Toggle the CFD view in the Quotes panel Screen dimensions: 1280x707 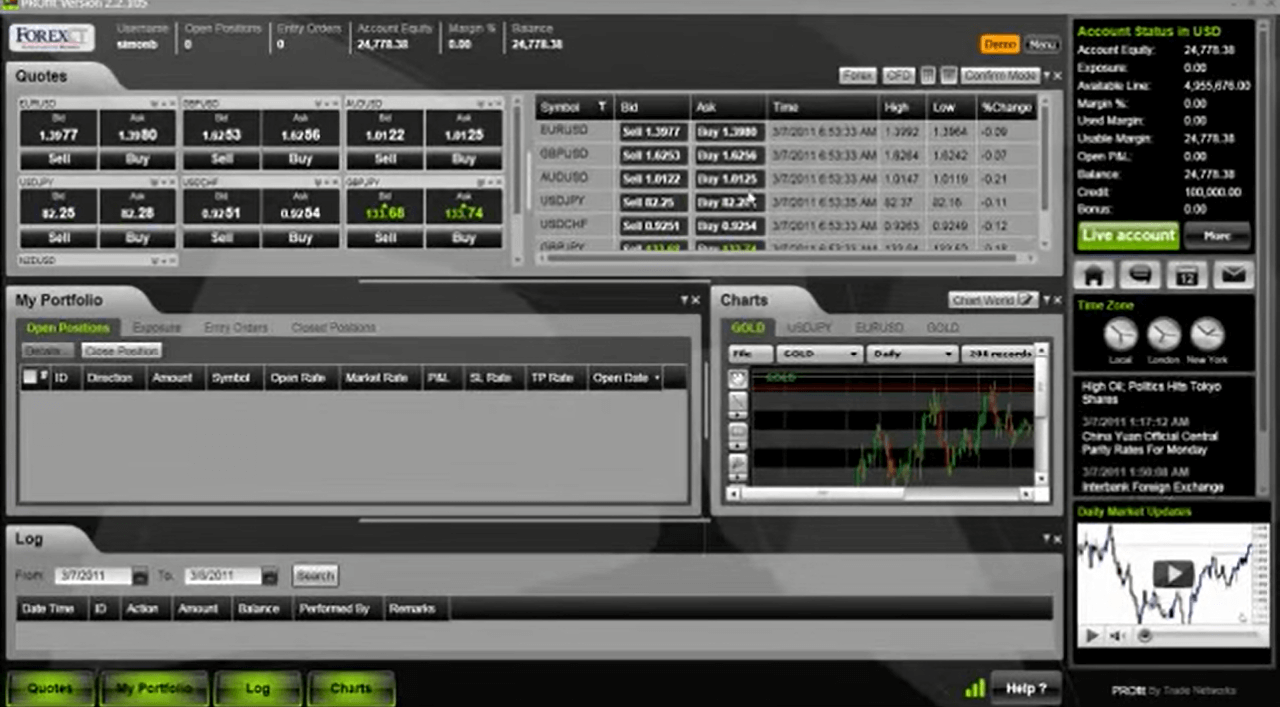point(898,75)
